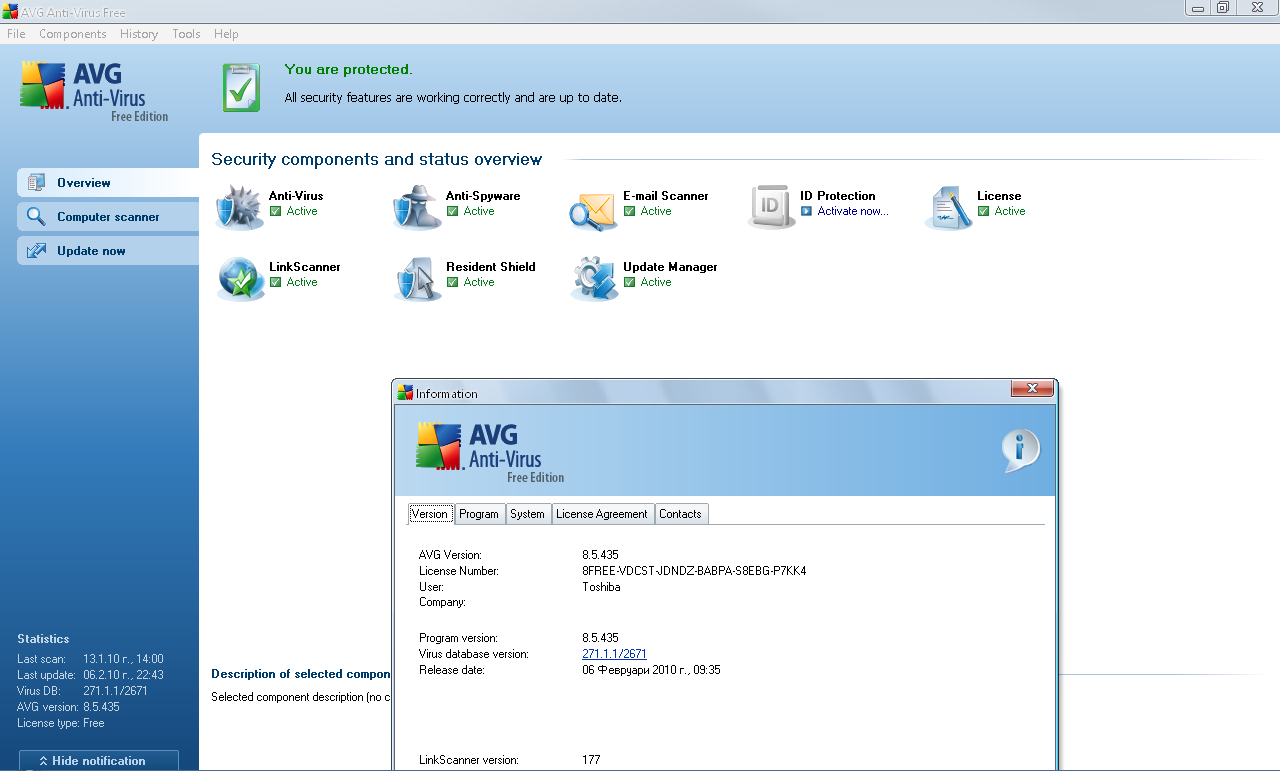Screen dimensions: 1280x771
Task: Close the Information dialog
Action: tap(1031, 389)
